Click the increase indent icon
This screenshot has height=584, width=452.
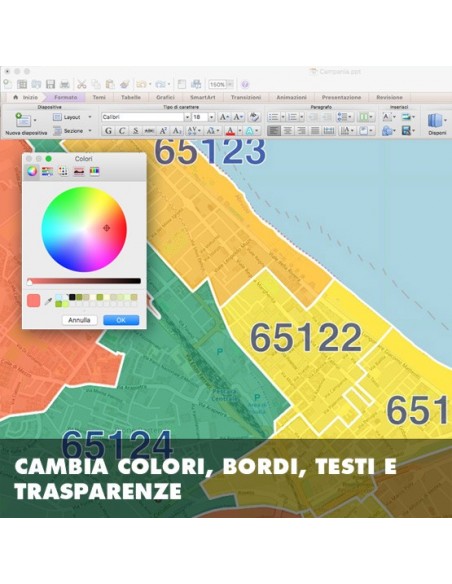[327, 117]
